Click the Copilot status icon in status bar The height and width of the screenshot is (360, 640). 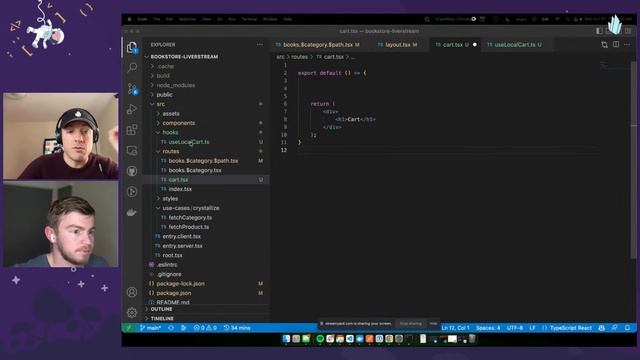tap(601, 328)
